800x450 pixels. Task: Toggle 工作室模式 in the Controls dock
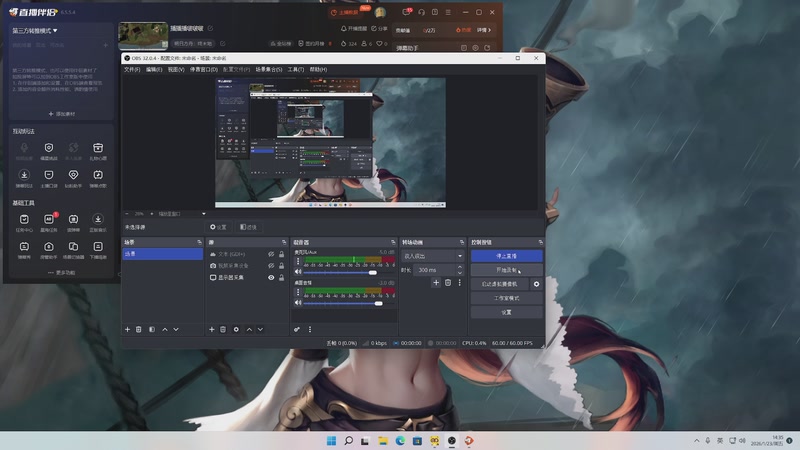pyautogui.click(x=507, y=298)
